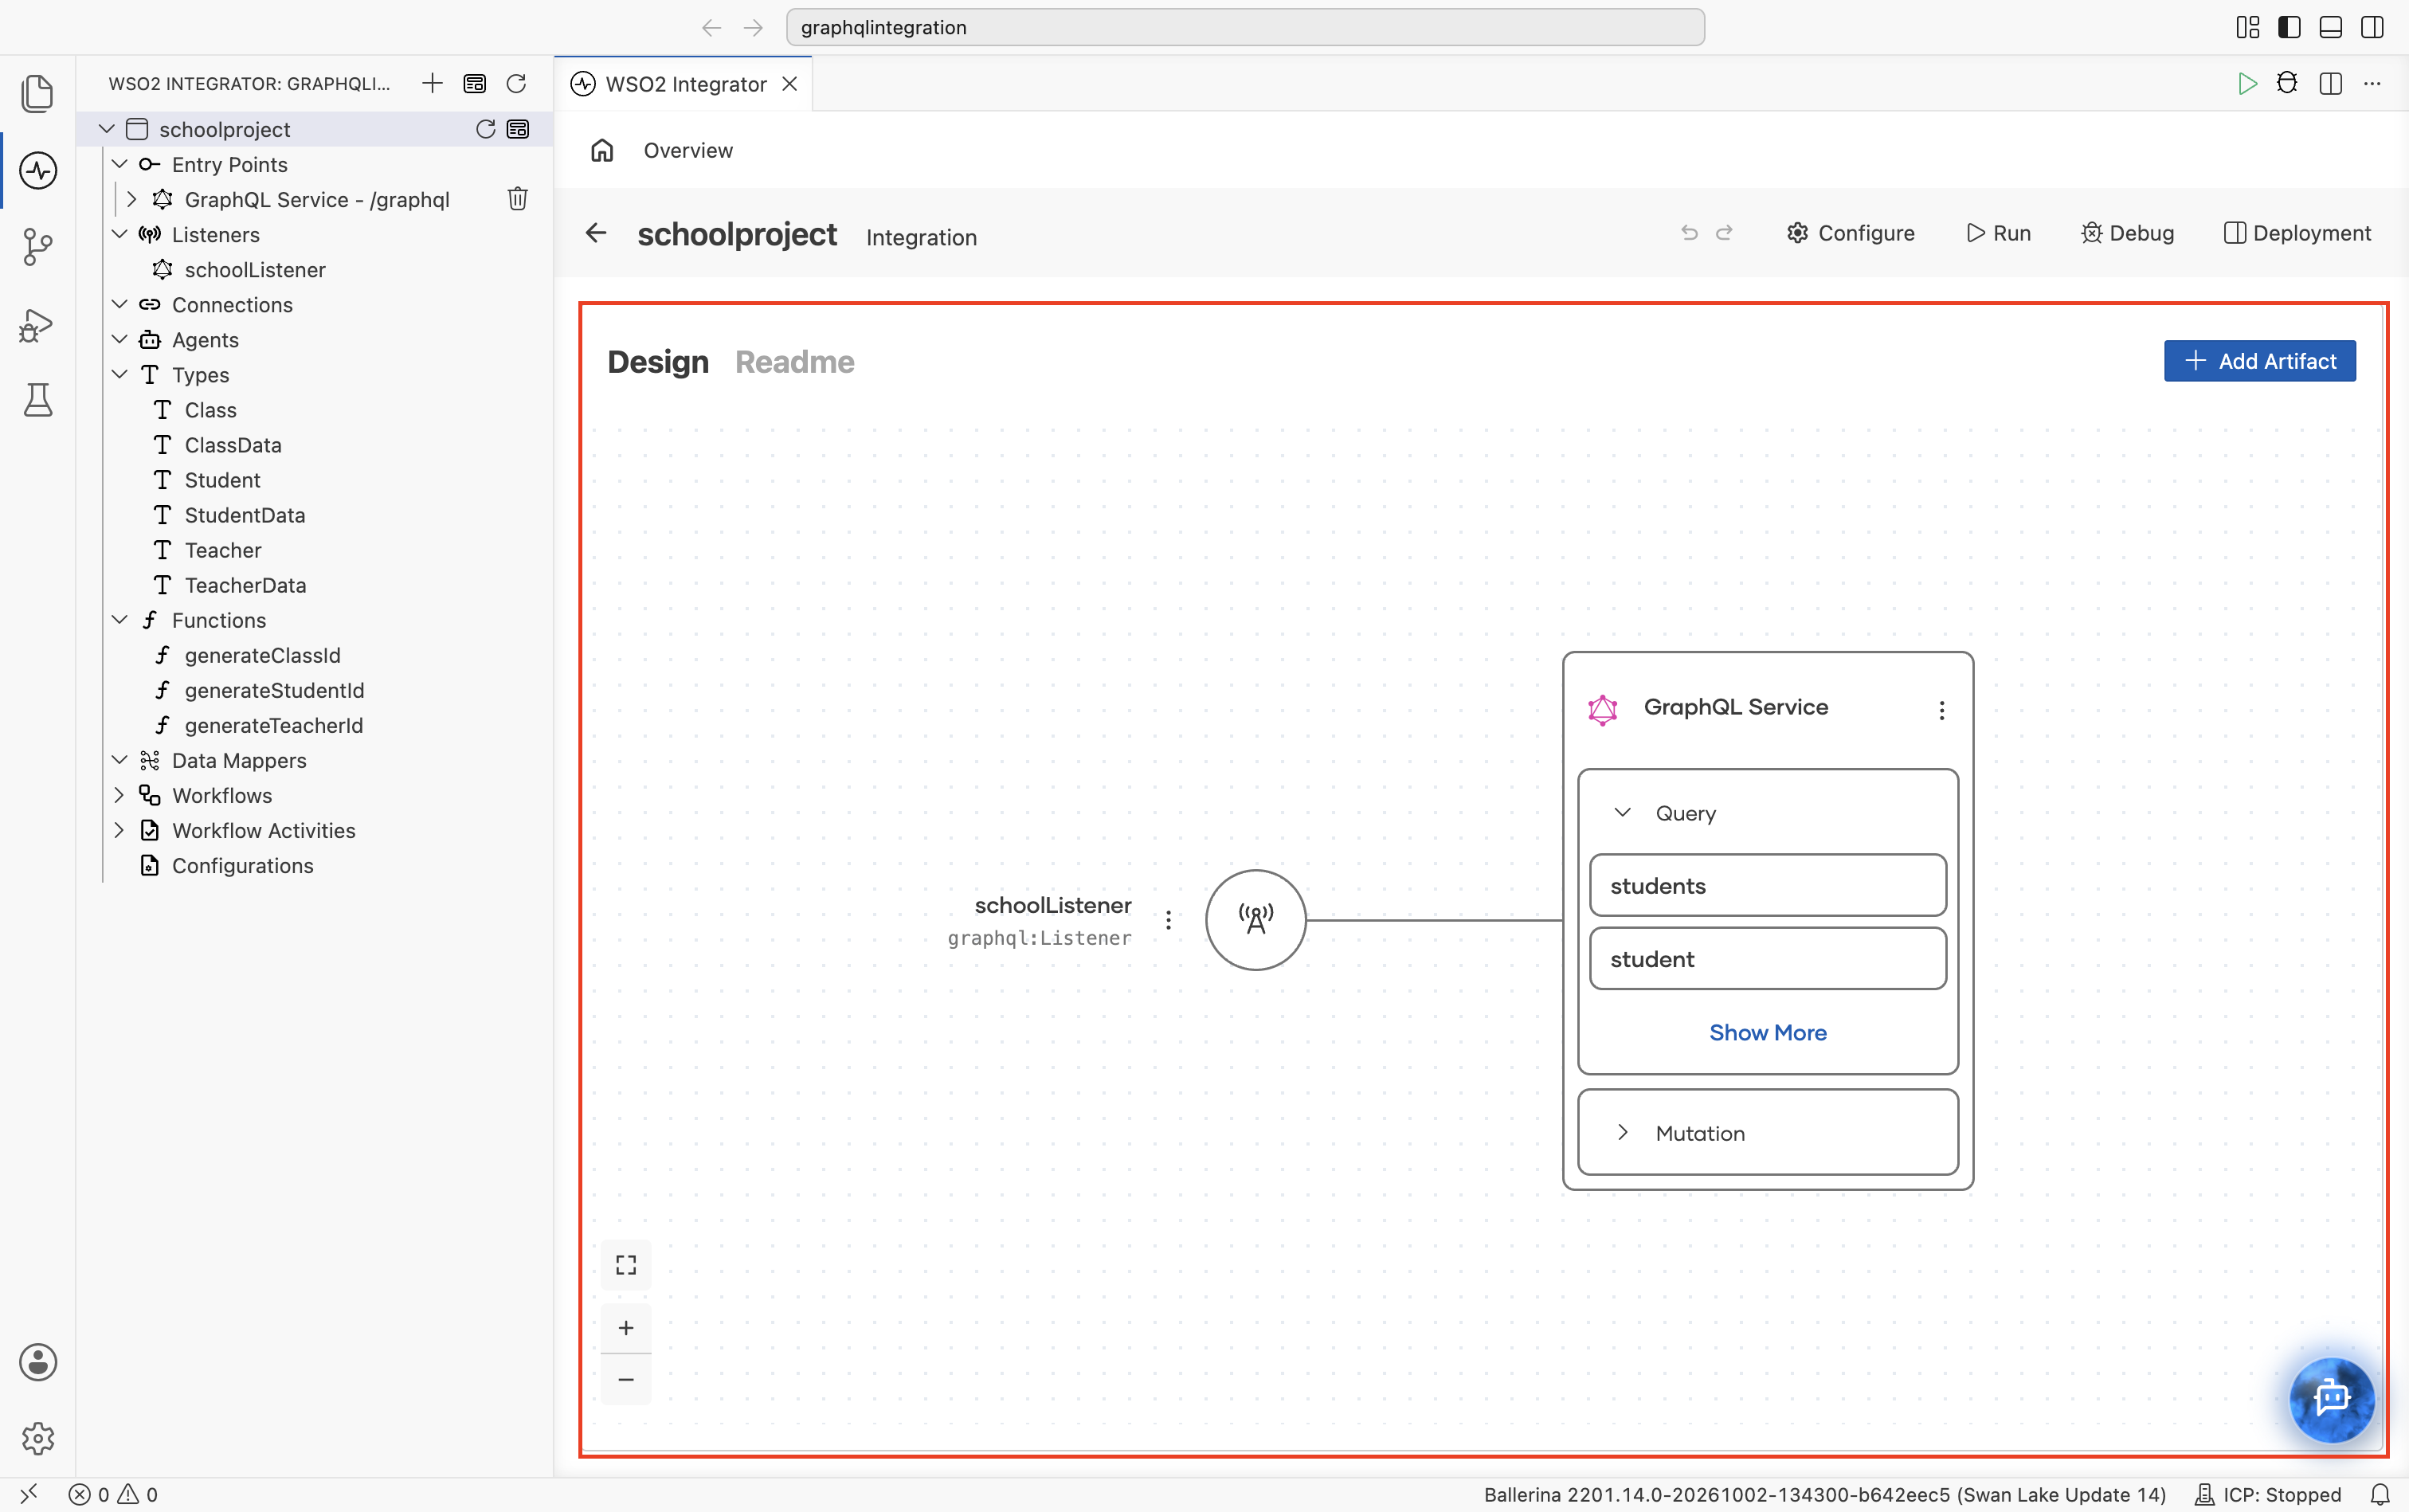Open the schoolListener three-dot menu
Screen dimensions: 2409x1512
(x=1168, y=920)
